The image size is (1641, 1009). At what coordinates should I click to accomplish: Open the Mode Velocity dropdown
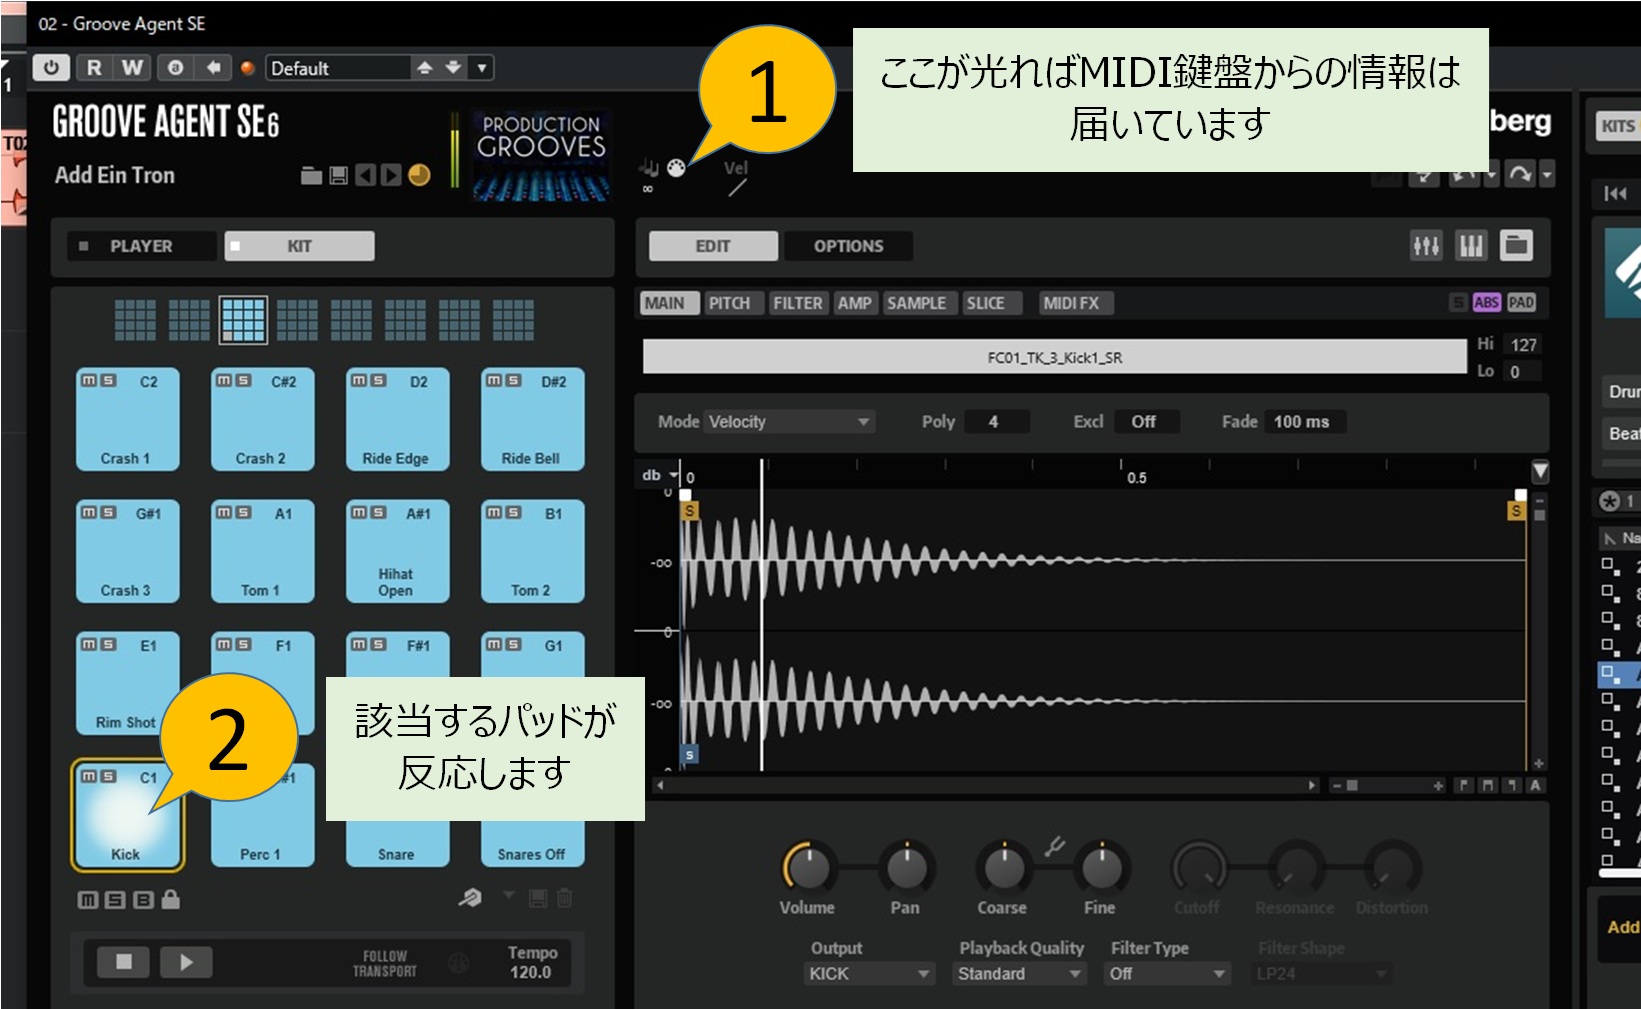[788, 422]
